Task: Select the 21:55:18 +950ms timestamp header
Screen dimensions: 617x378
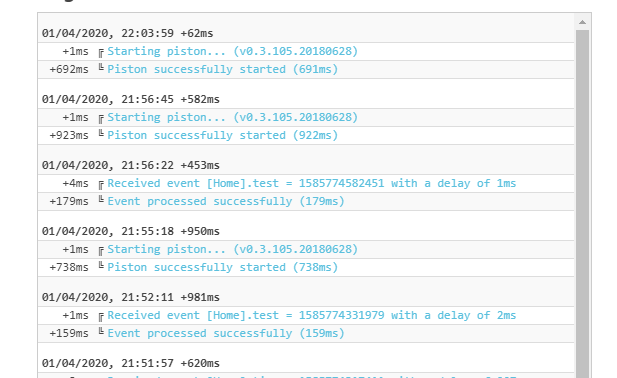Action: [131, 231]
